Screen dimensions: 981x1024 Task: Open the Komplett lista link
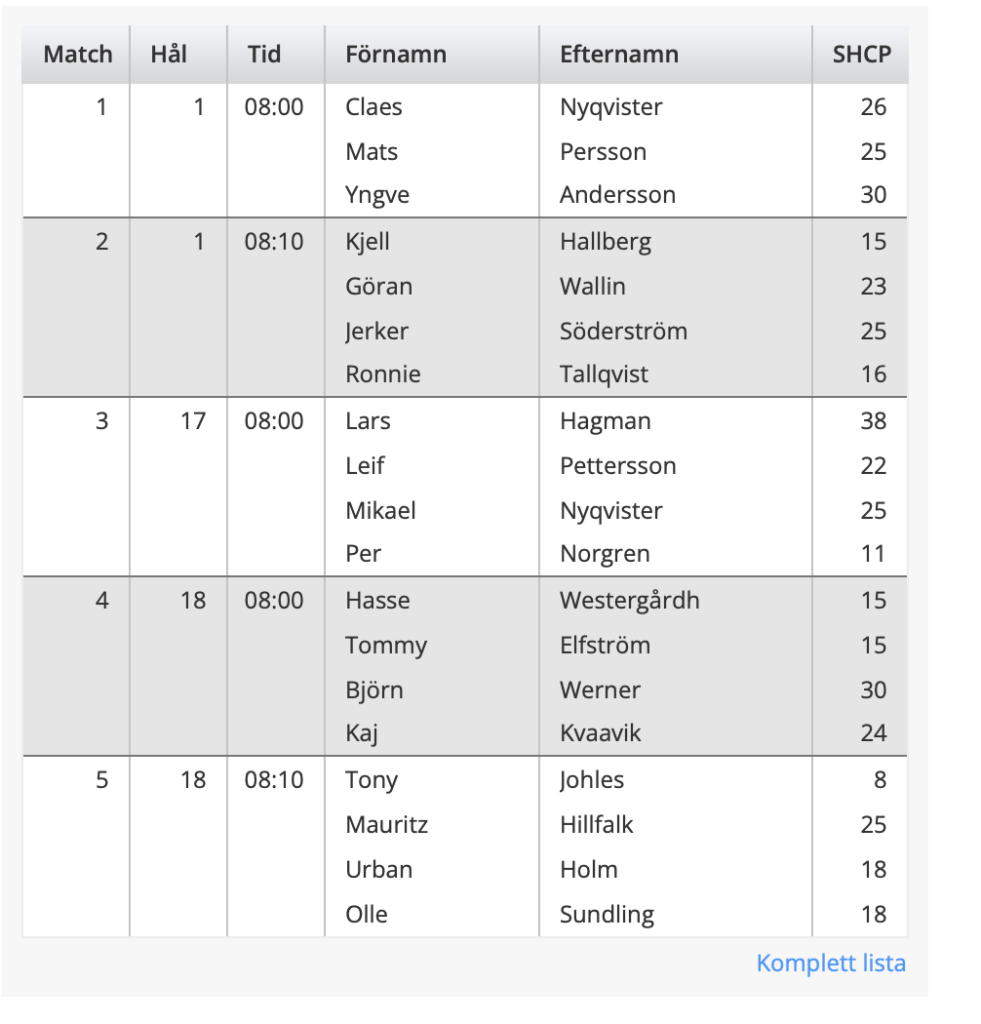coord(830,963)
